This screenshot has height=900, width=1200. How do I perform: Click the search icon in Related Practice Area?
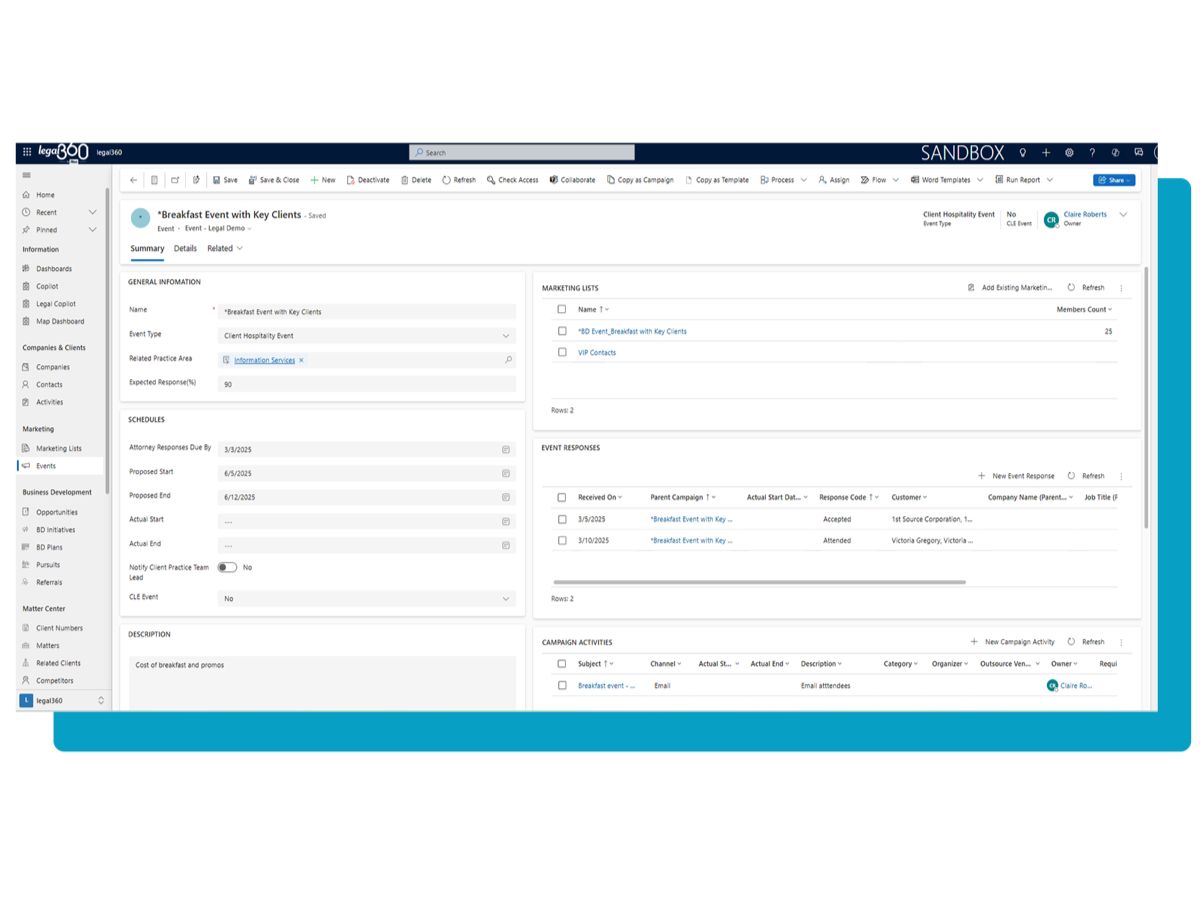[x=508, y=360]
